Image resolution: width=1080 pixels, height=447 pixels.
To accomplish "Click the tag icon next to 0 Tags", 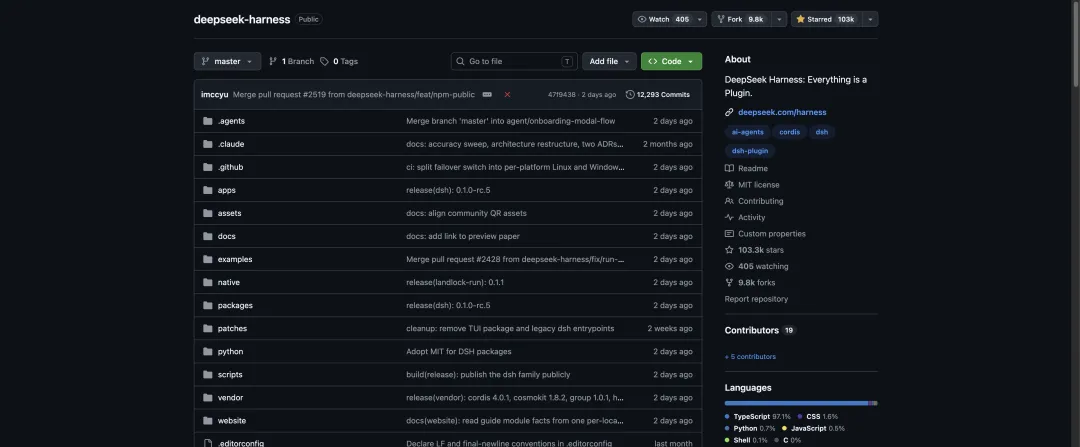I will tap(324, 61).
